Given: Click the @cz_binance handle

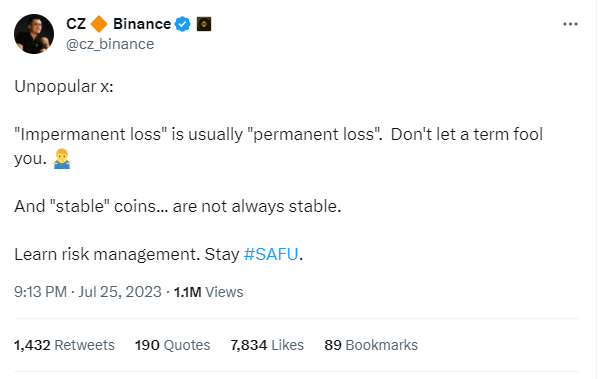Looking at the screenshot, I should (x=110, y=44).
